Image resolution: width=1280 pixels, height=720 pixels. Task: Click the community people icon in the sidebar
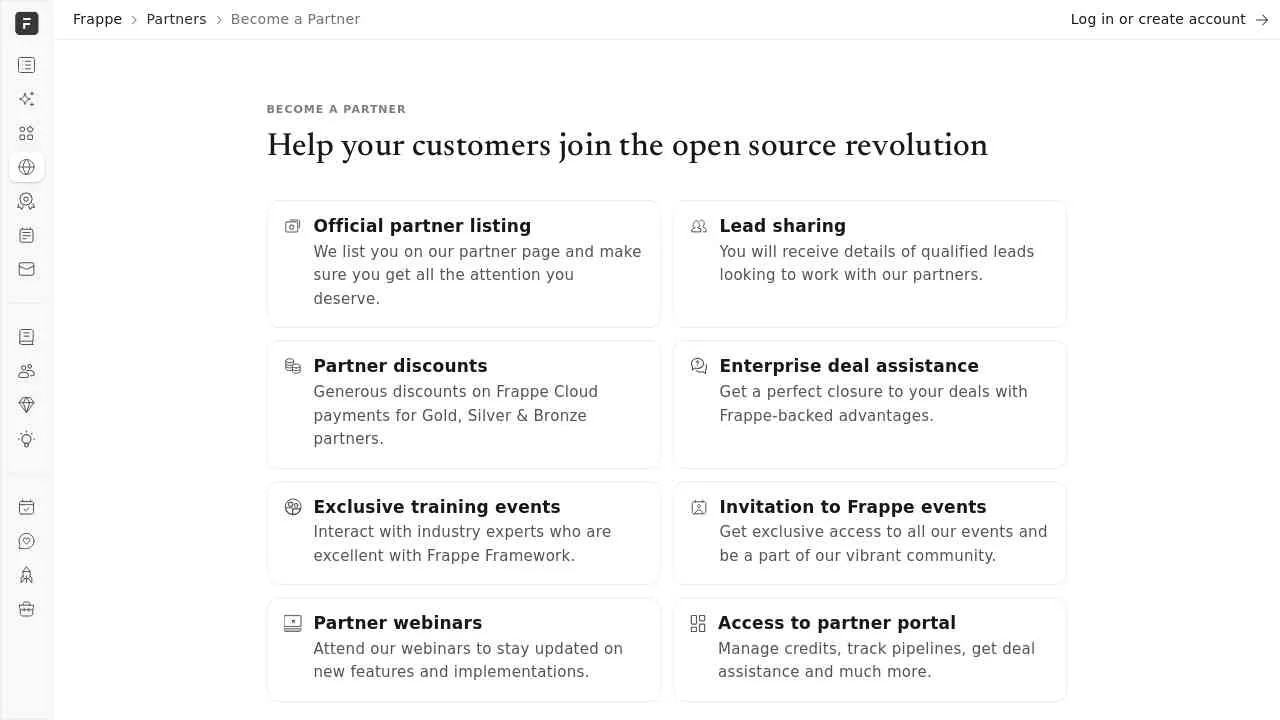26,371
